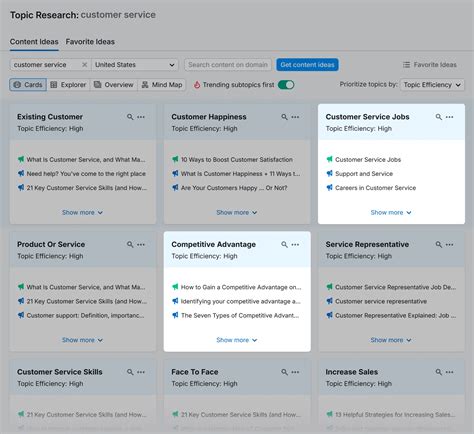The width and height of the screenshot is (474, 434).
Task: Click the search icon on the Product Or Service card
Action: pos(130,245)
